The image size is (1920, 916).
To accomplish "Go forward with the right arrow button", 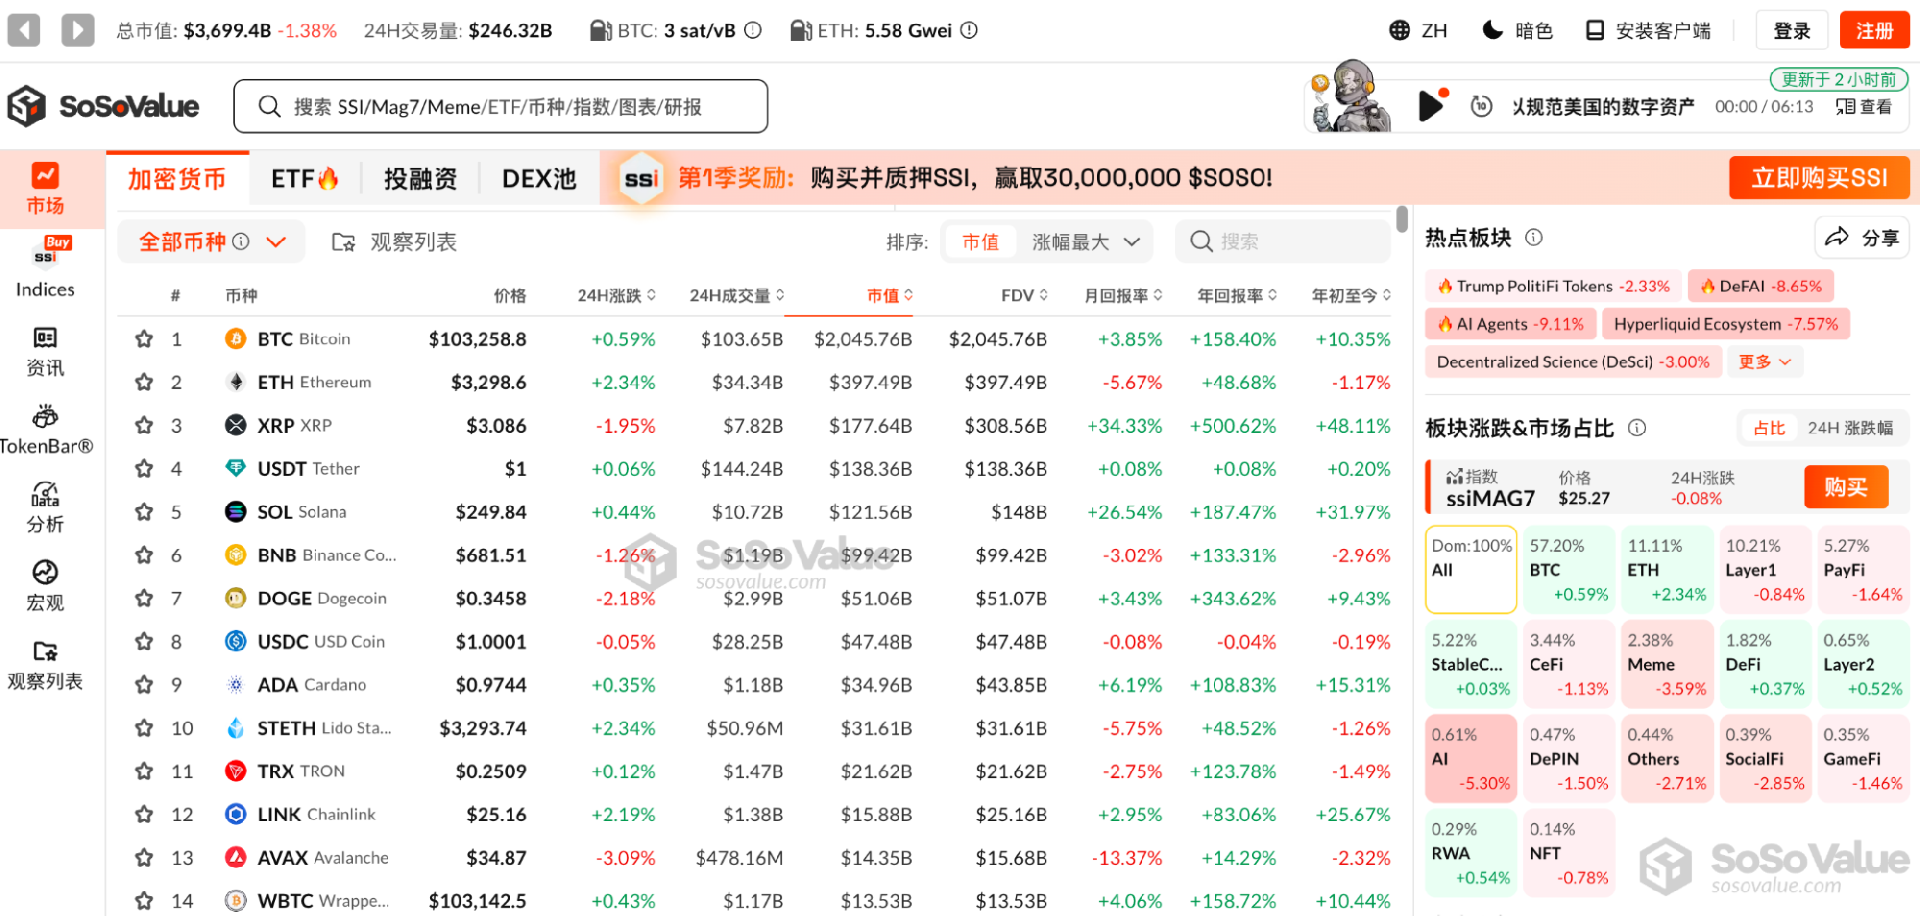I will [x=78, y=30].
